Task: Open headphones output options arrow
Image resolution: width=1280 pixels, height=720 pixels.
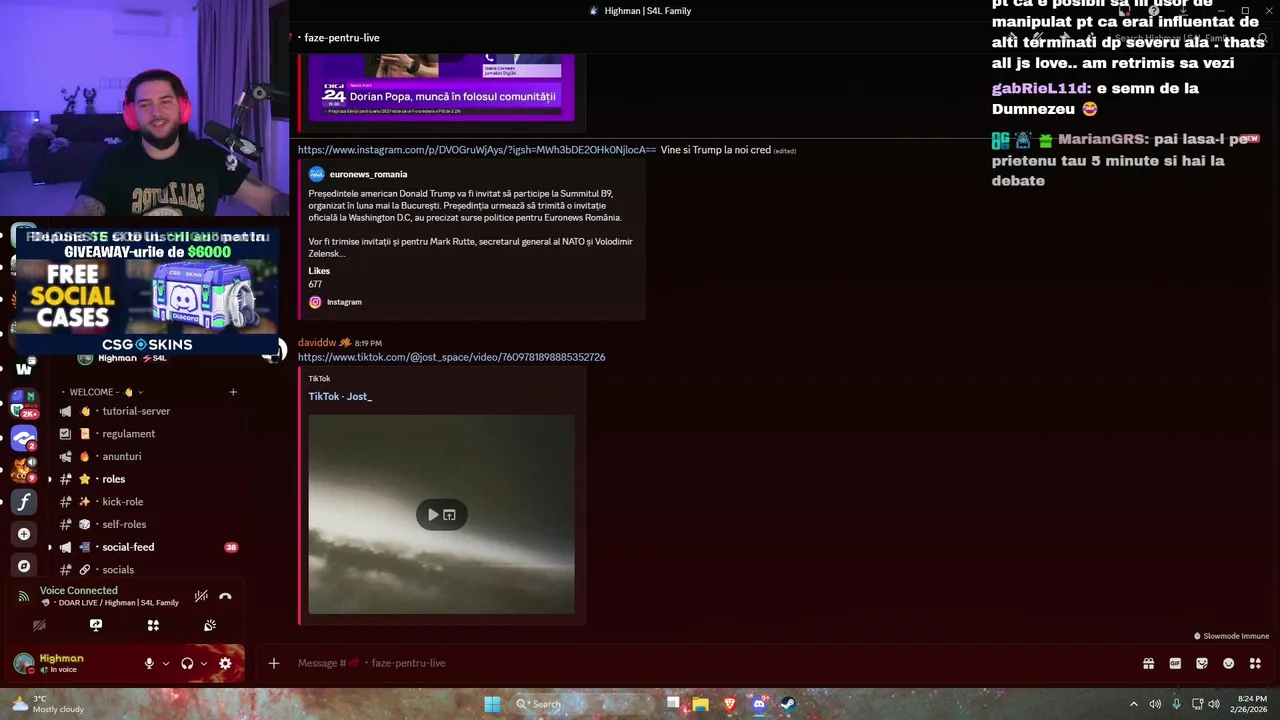Action: click(204, 663)
